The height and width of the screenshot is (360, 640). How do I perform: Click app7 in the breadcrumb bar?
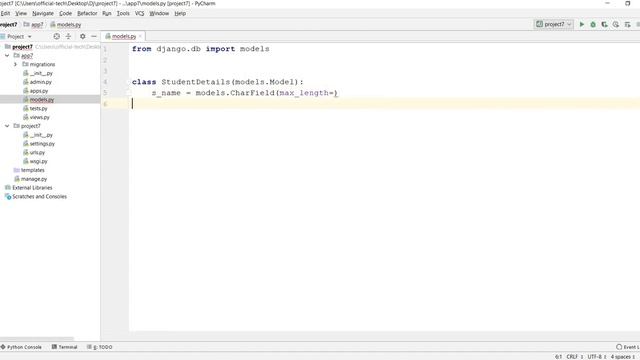(x=33, y=25)
